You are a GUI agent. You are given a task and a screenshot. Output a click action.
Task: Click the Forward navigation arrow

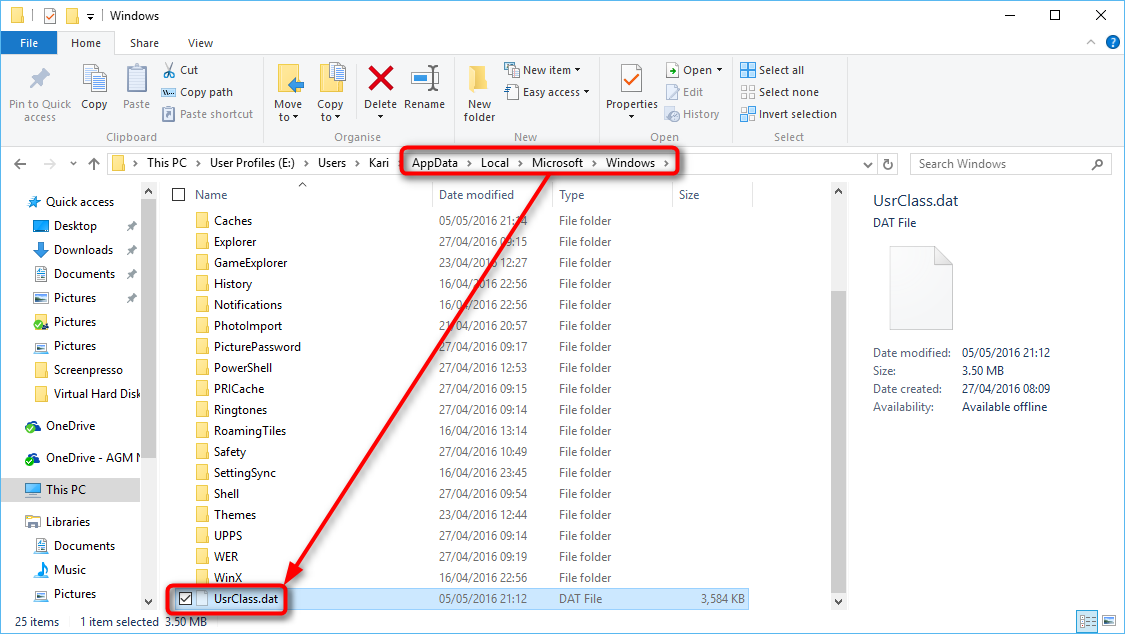[x=50, y=164]
